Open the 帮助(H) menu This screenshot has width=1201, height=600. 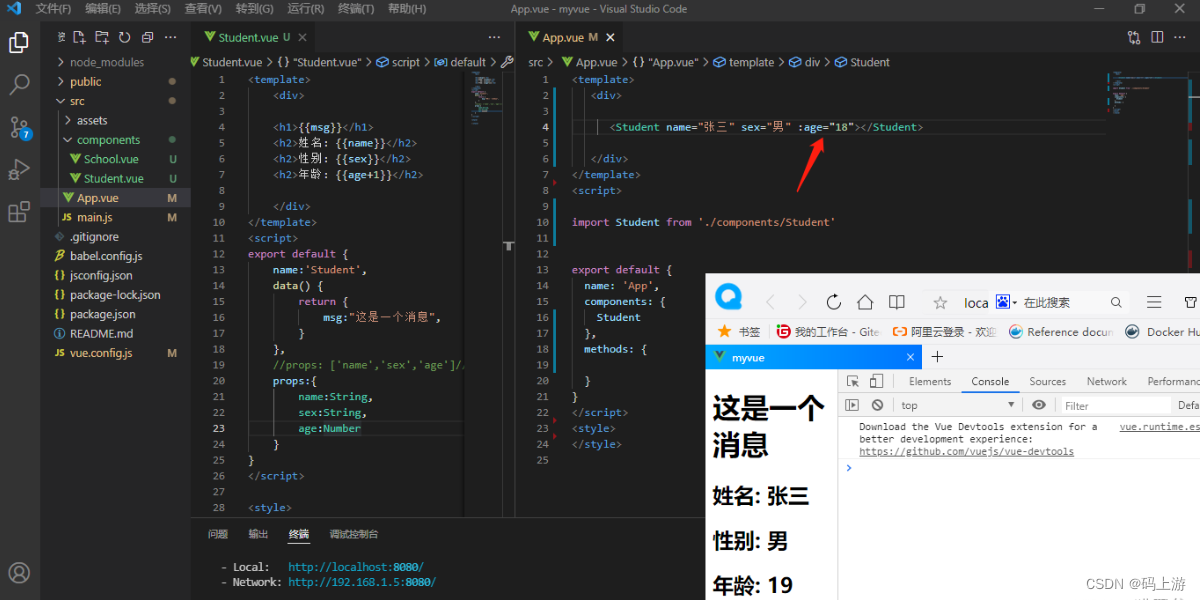pyautogui.click(x=406, y=9)
